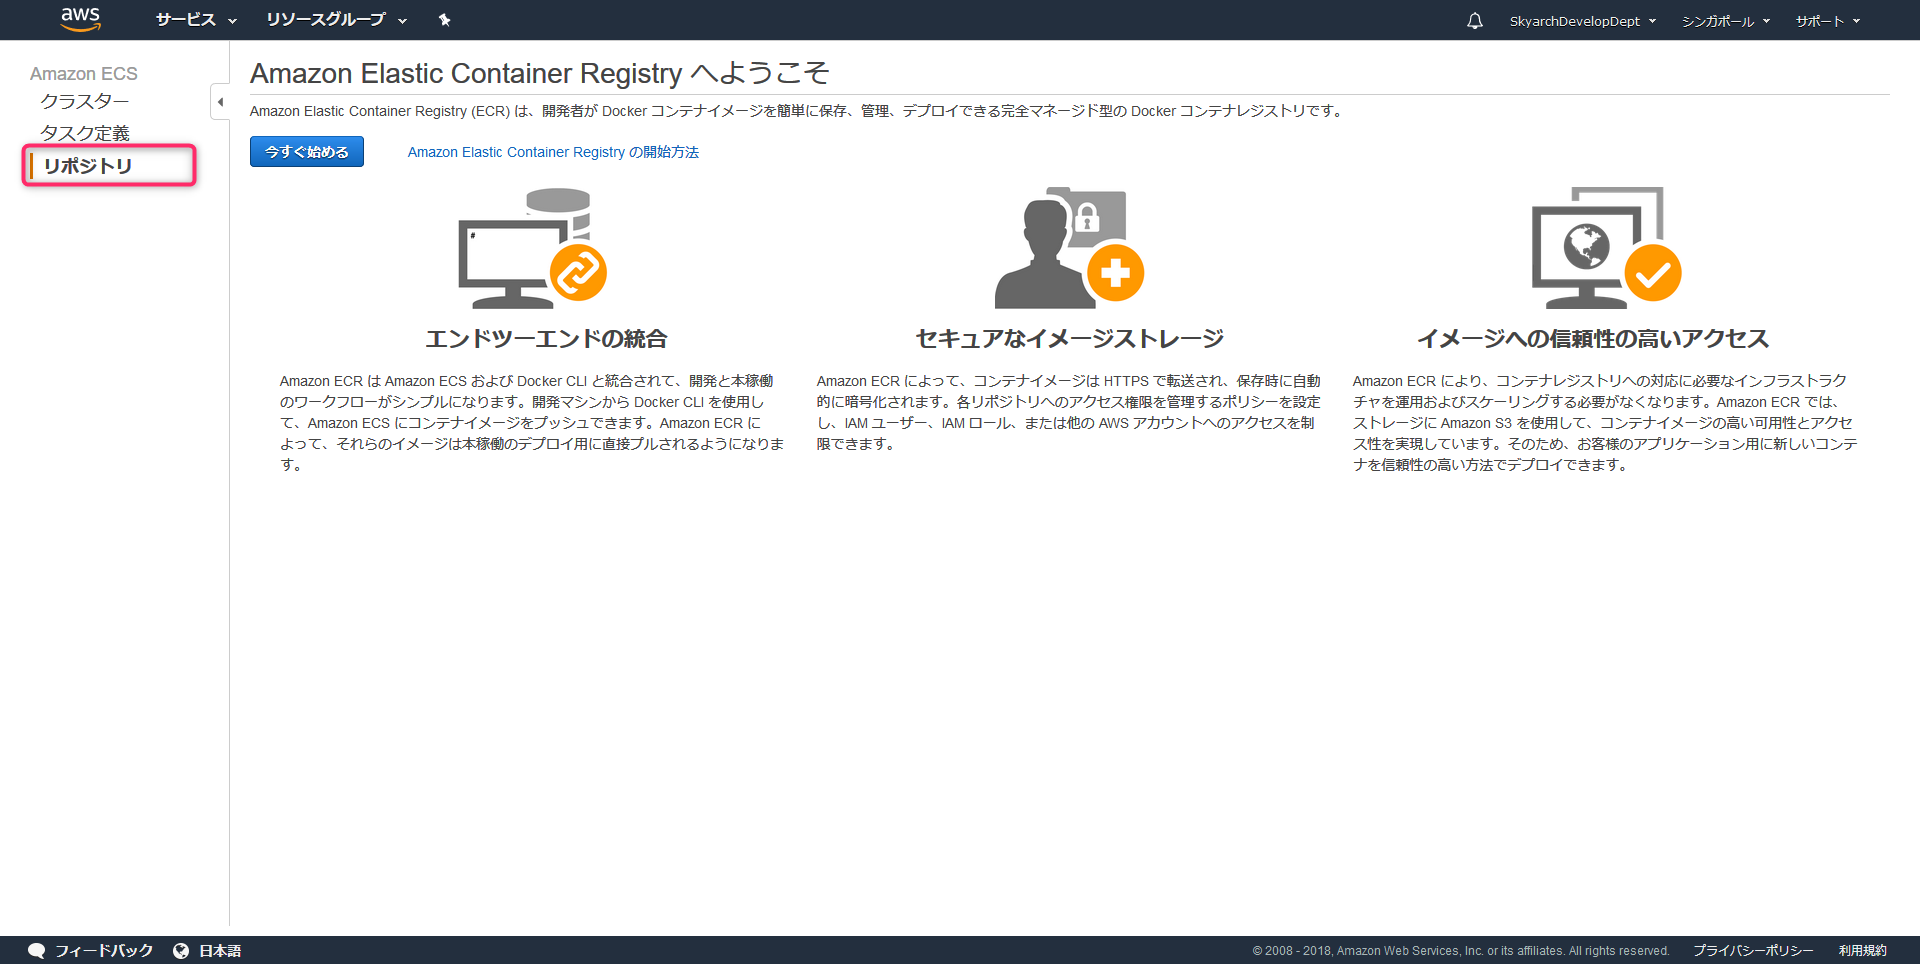Click the reliable image access globe icon

coord(1606,248)
